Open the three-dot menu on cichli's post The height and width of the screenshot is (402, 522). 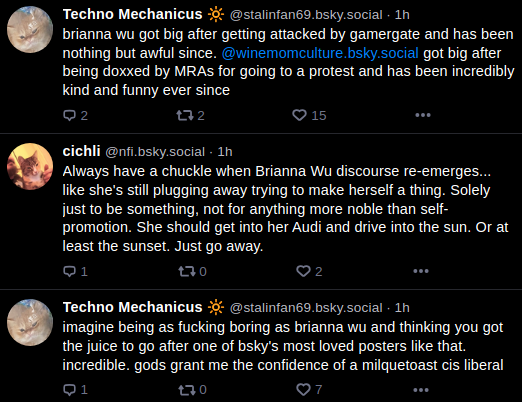pyautogui.click(x=421, y=271)
